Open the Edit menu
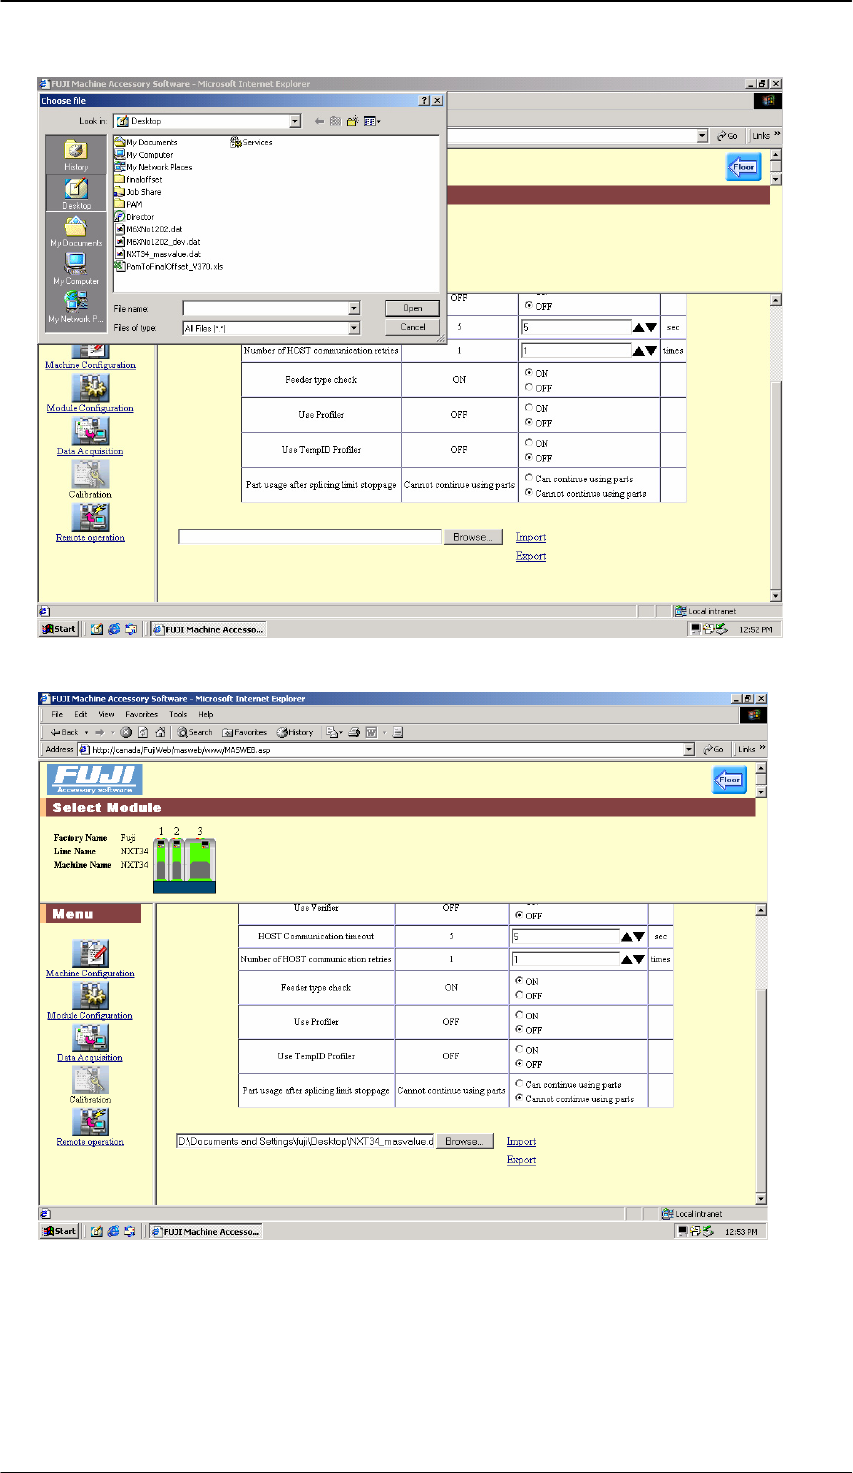The image size is (853, 1473). (81, 714)
